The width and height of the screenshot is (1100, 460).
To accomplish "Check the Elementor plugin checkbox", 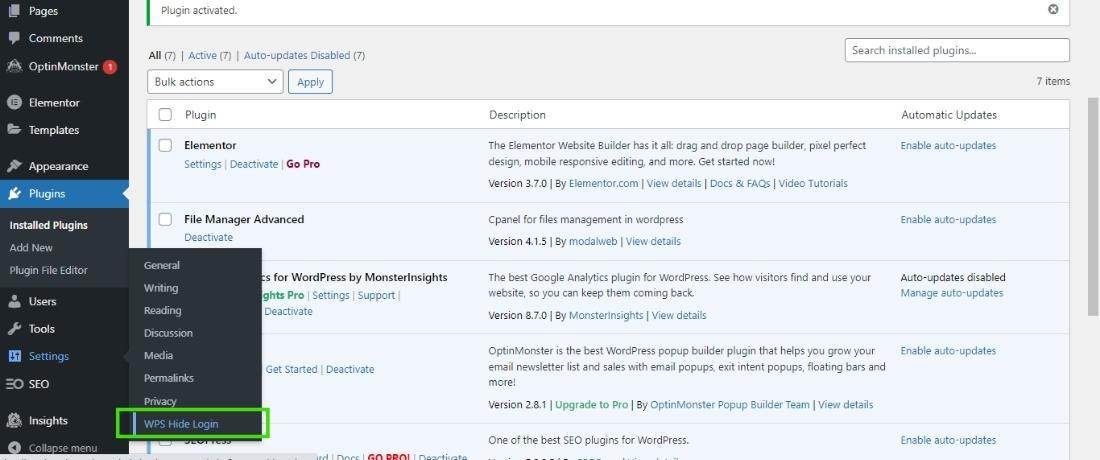I will tap(165, 145).
